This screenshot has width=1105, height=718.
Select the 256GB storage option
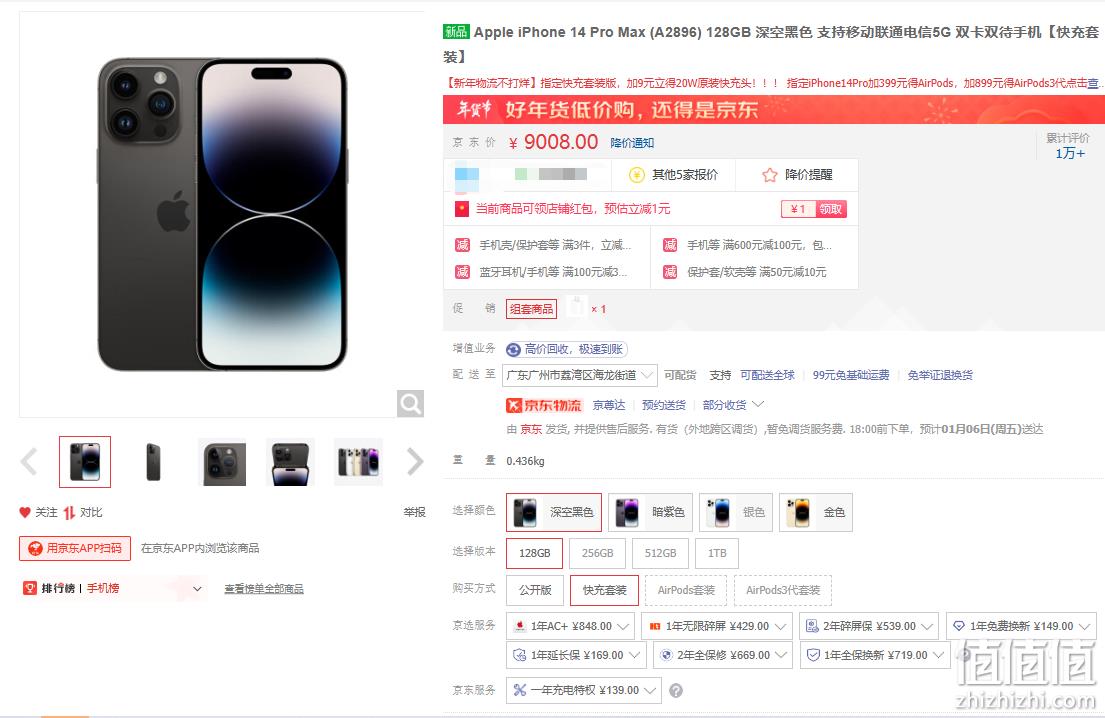click(x=598, y=553)
